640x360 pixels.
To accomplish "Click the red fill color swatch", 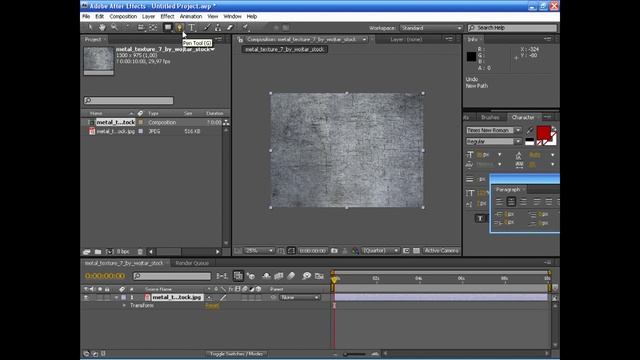I will [x=543, y=133].
